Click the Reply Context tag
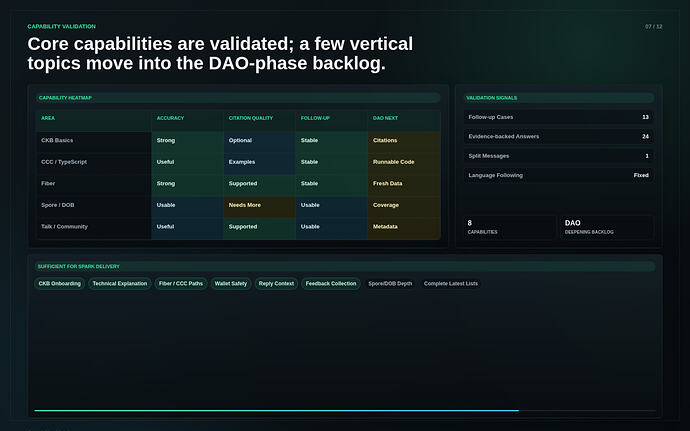The width and height of the screenshot is (690, 431). [276, 284]
